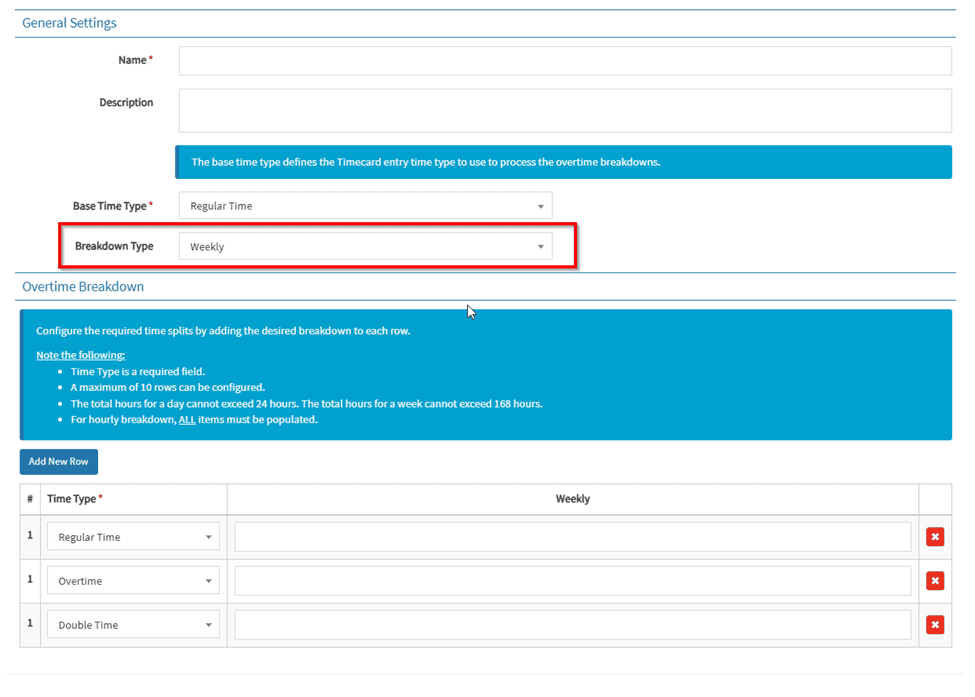
Task: Open Time Type dropdown in first table row
Action: click(133, 537)
